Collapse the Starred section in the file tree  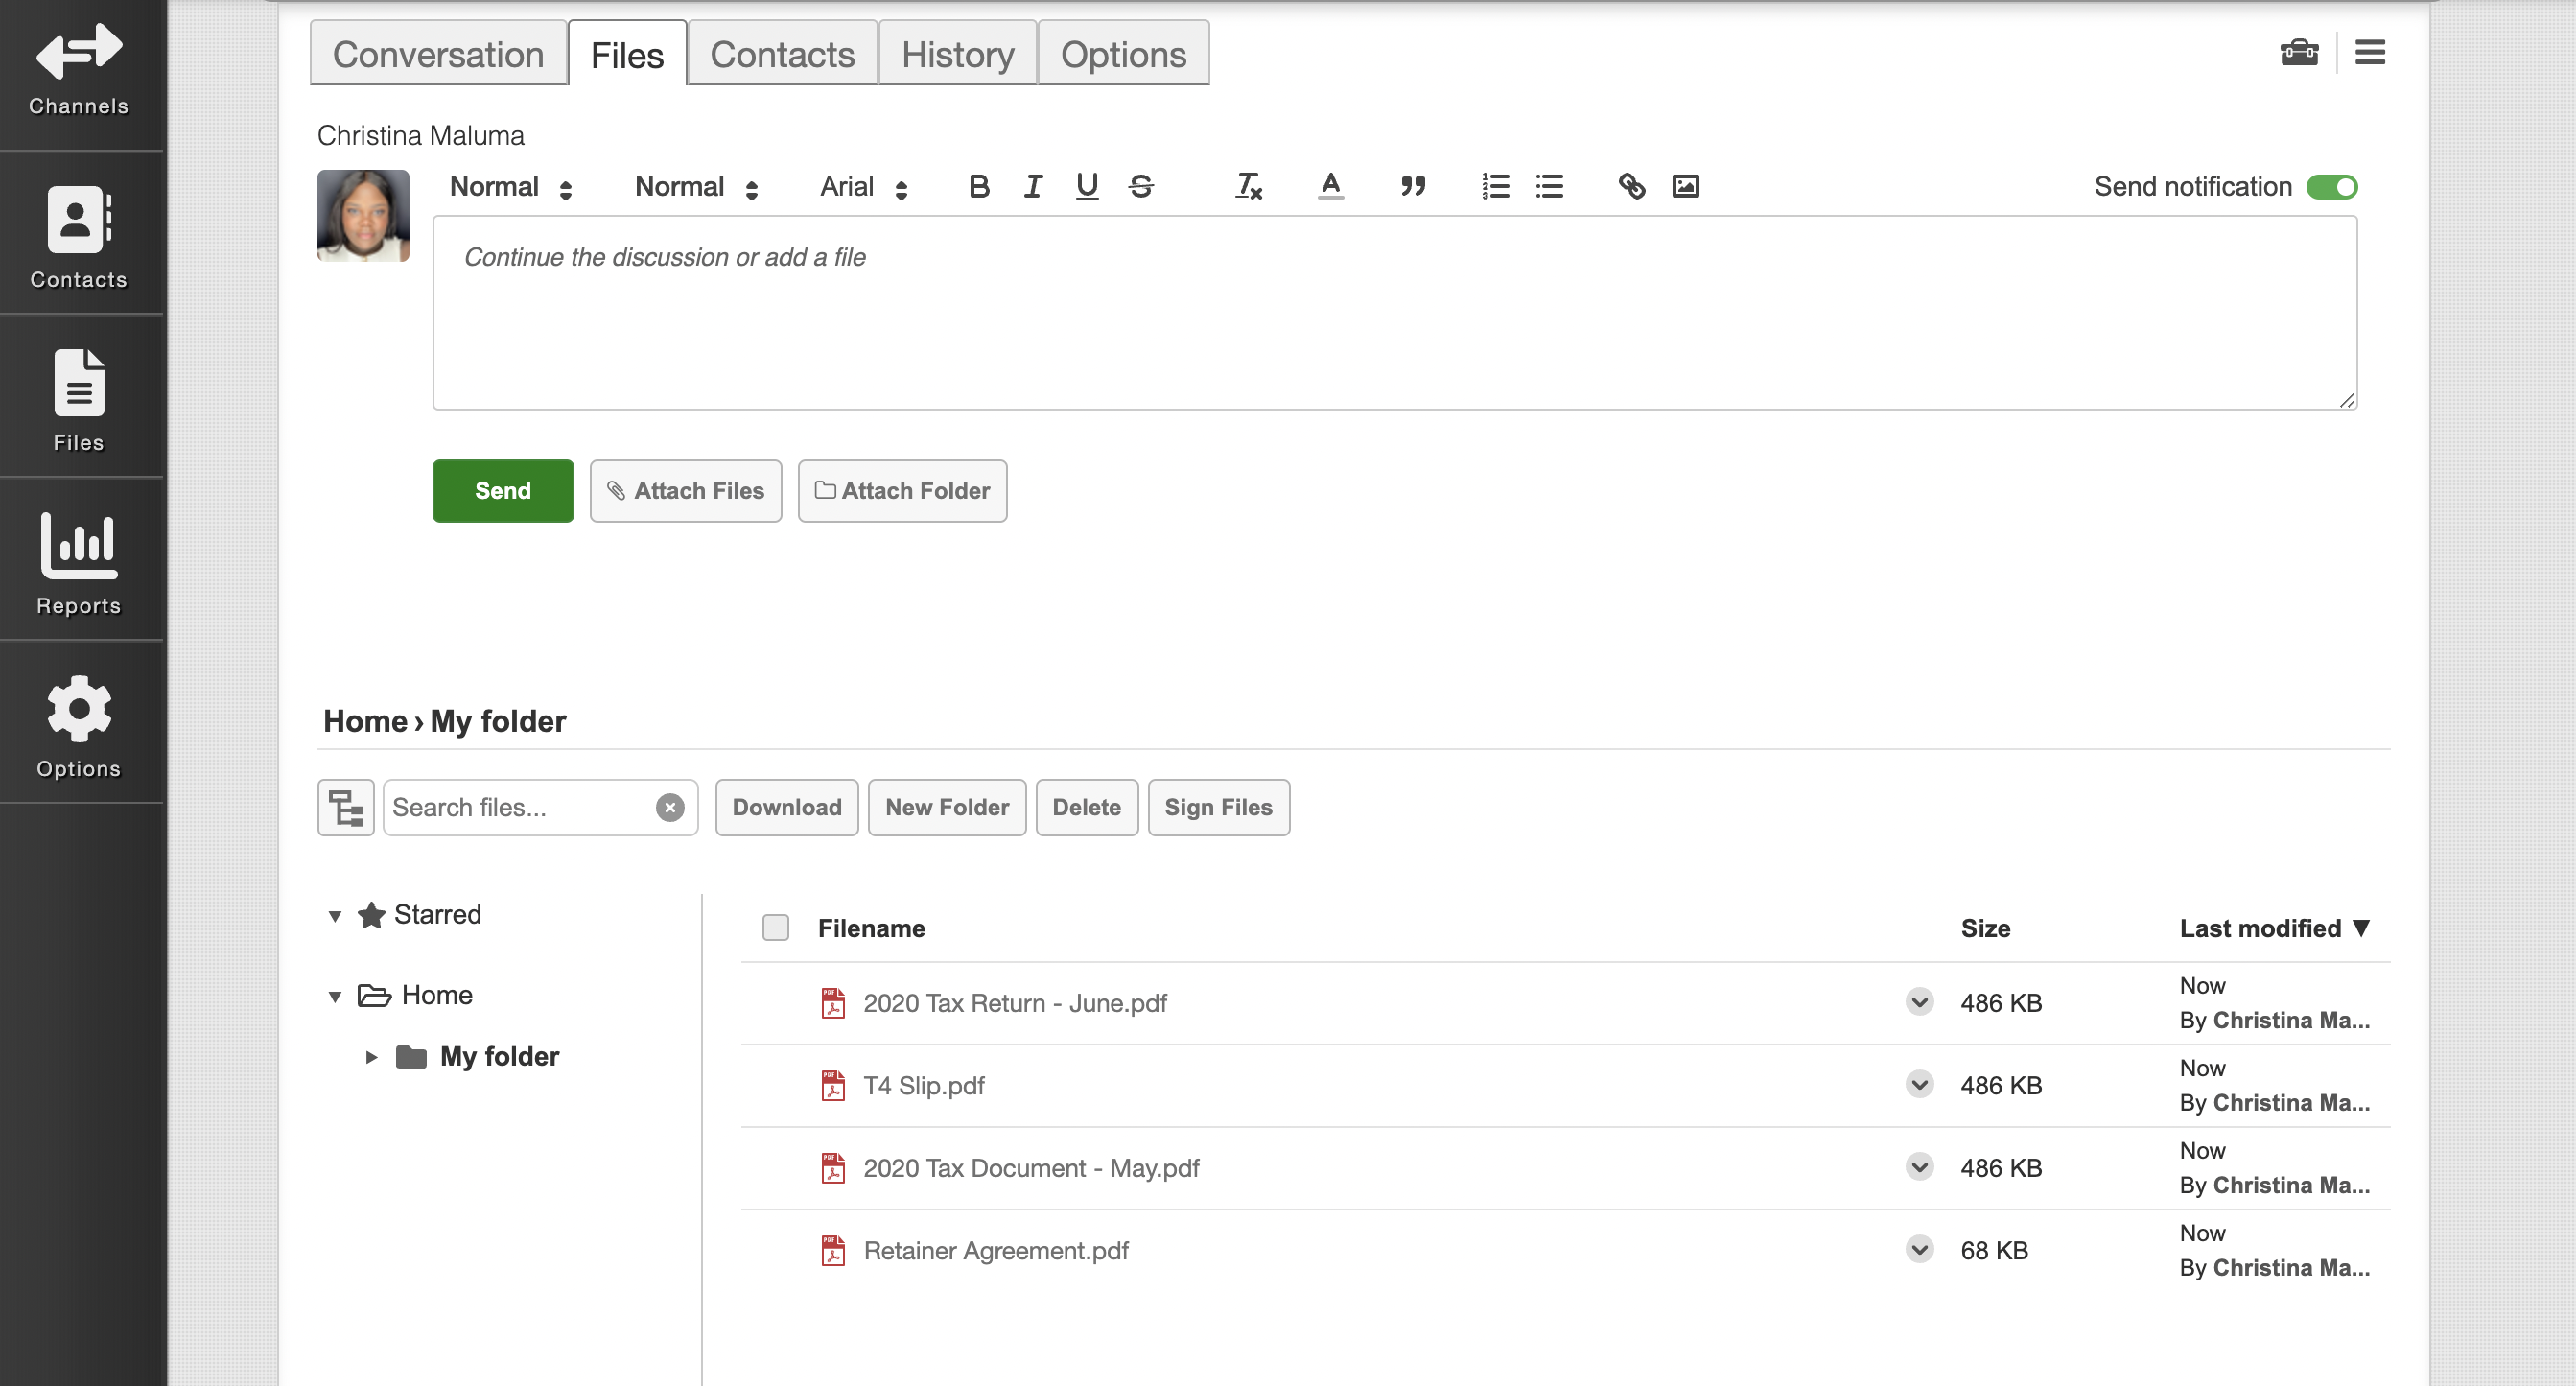(336, 914)
